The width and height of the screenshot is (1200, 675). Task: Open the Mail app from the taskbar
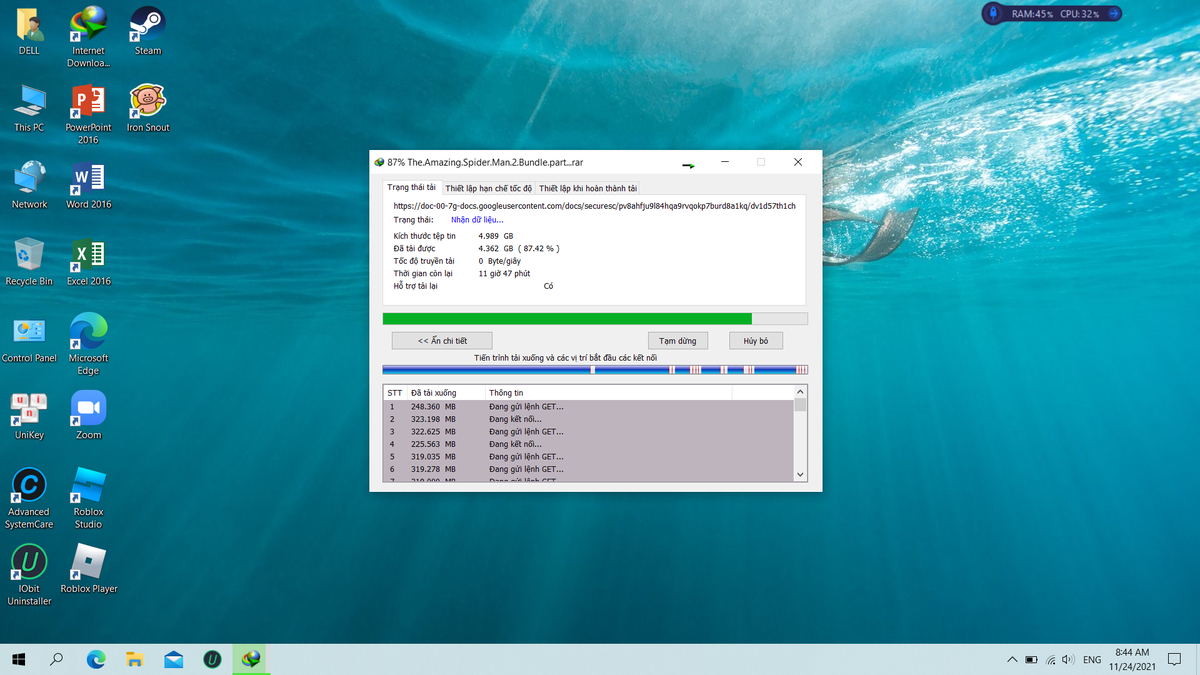pos(173,659)
